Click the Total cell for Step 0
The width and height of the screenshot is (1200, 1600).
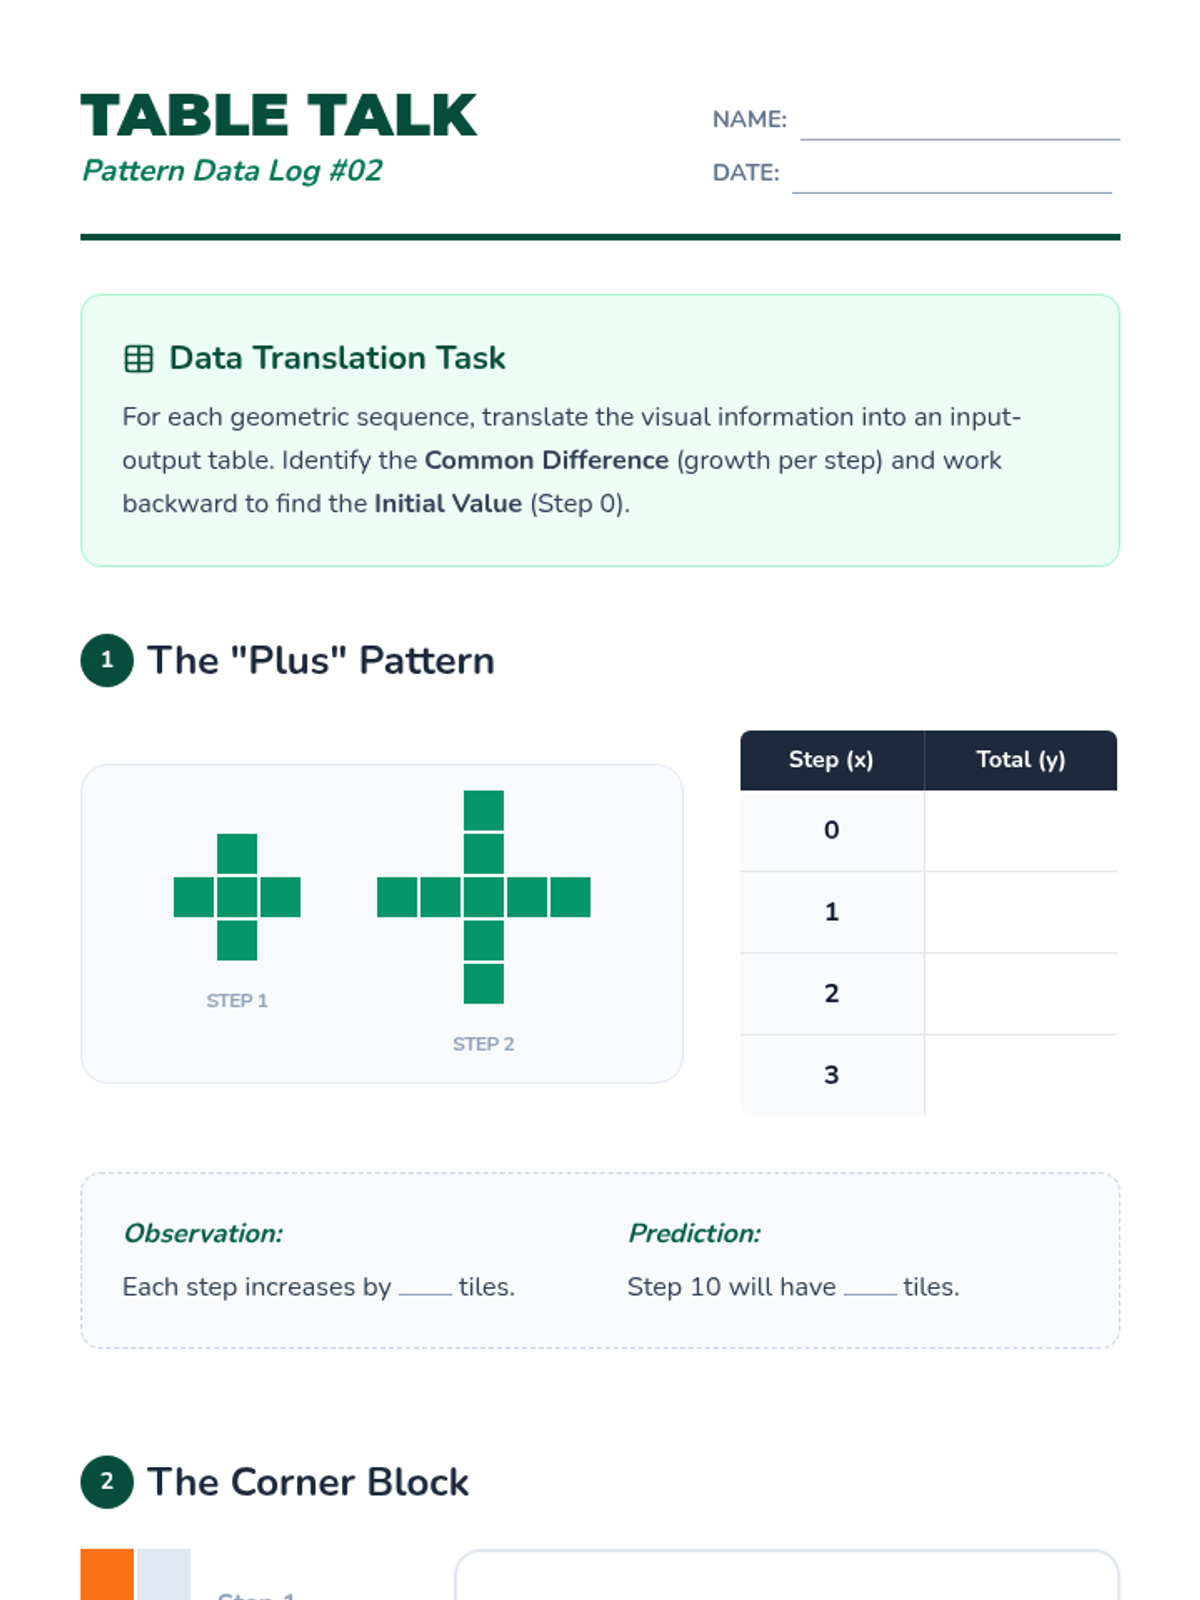click(x=1021, y=830)
